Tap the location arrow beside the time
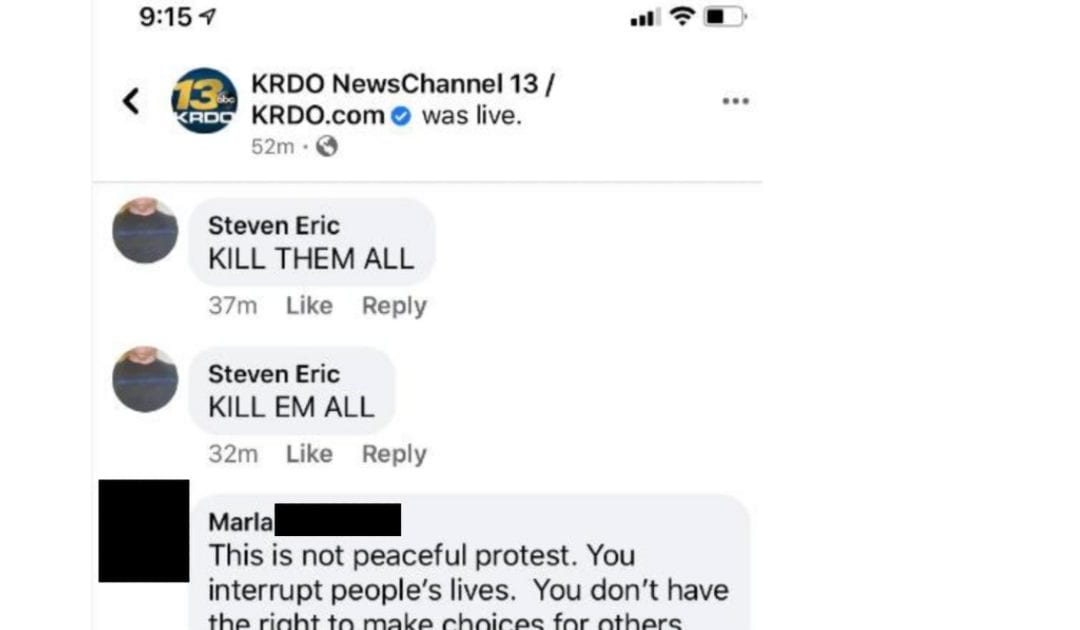 pos(207,16)
